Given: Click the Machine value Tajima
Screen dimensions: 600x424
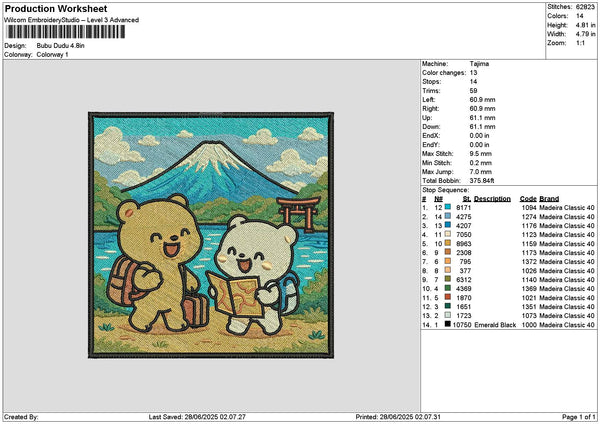Looking at the screenshot, I should pyautogui.click(x=479, y=64).
